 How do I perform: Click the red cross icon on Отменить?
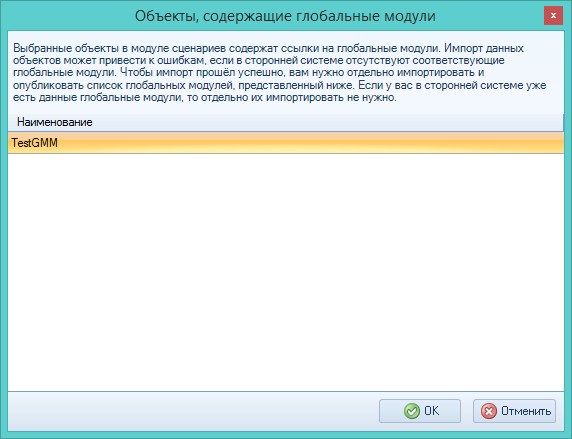(x=488, y=411)
